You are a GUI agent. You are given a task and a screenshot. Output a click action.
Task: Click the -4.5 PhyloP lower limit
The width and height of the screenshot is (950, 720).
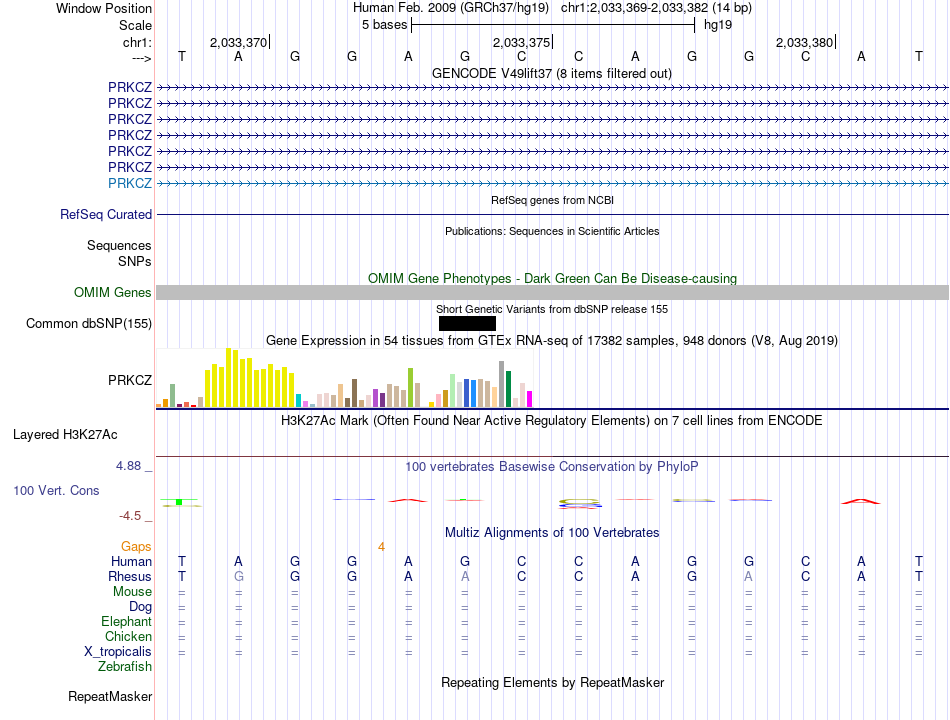click(130, 516)
